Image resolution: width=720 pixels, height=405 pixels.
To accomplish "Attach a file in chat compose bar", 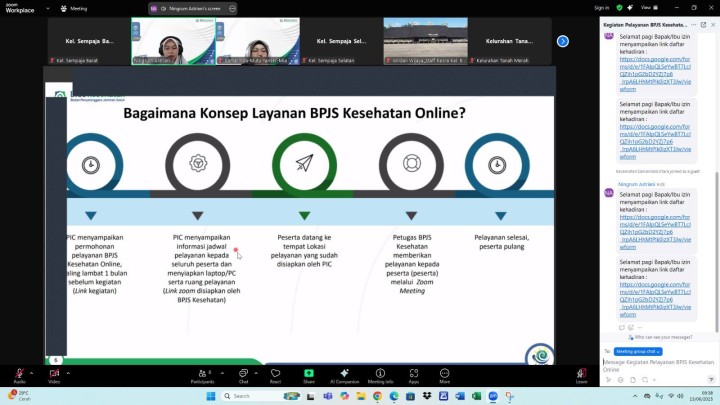I will pyautogui.click(x=633, y=380).
